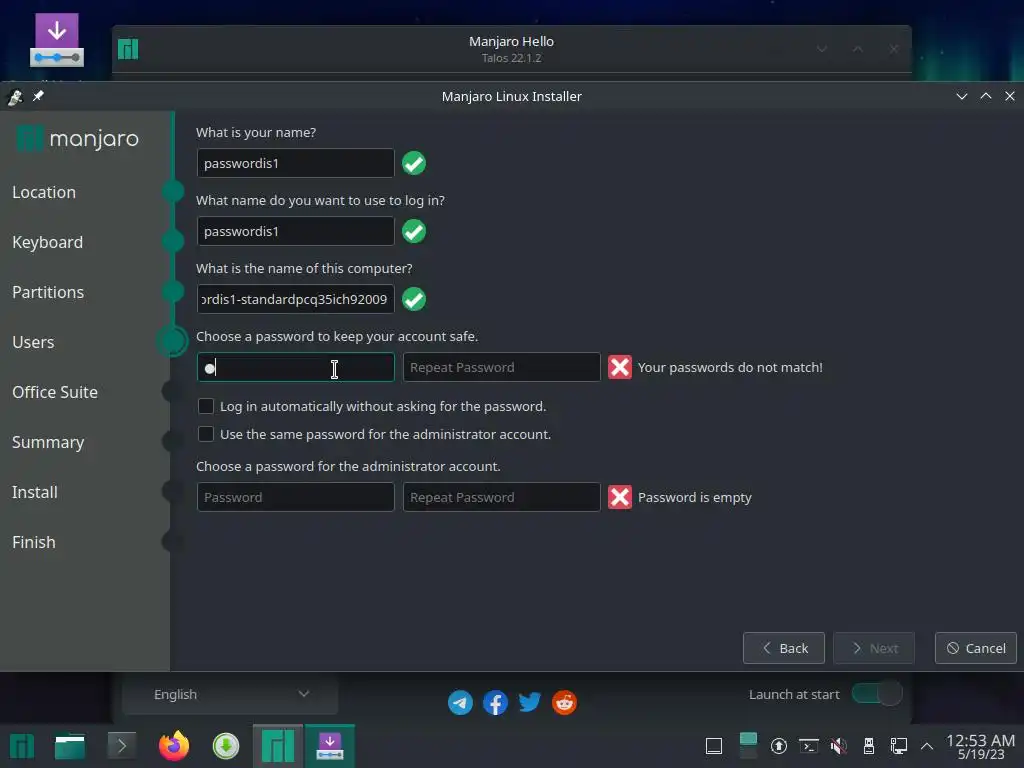Select the Partitions step in sidebar
Screen dimensions: 1024x768
tap(48, 292)
